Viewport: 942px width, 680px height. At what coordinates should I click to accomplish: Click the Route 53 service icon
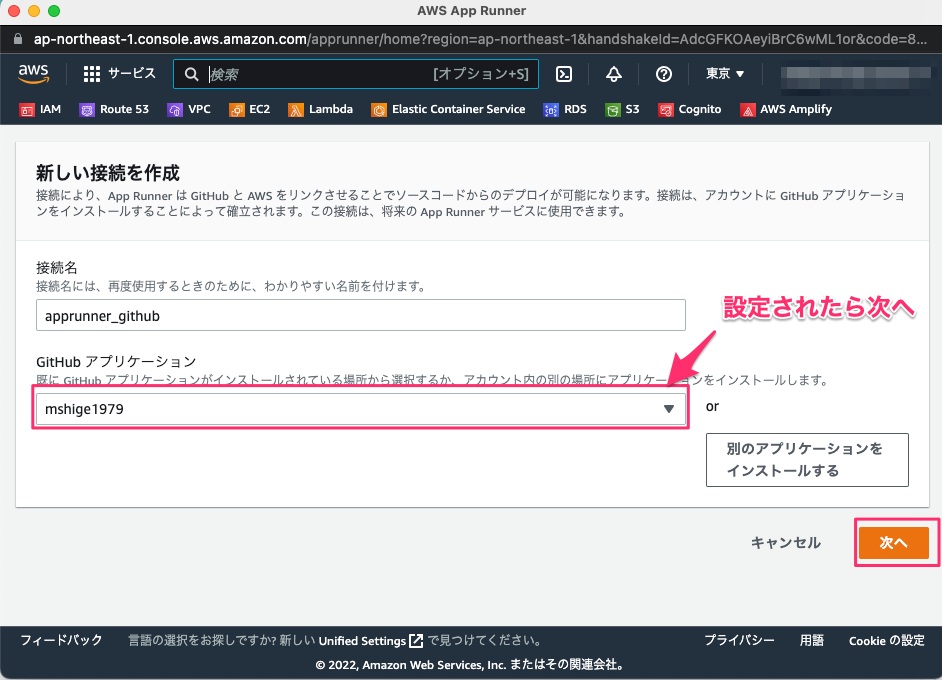click(x=87, y=110)
